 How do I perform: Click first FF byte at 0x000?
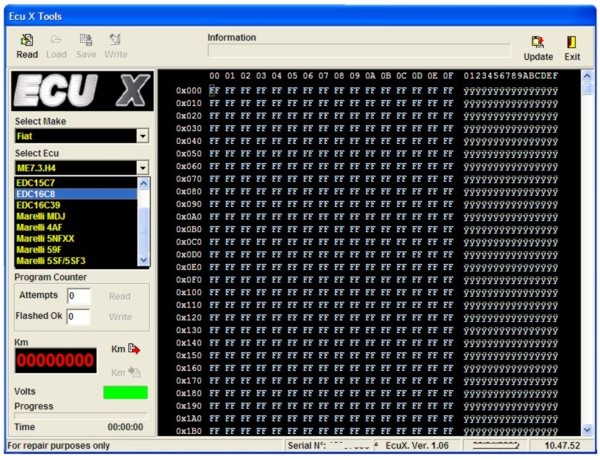click(214, 91)
